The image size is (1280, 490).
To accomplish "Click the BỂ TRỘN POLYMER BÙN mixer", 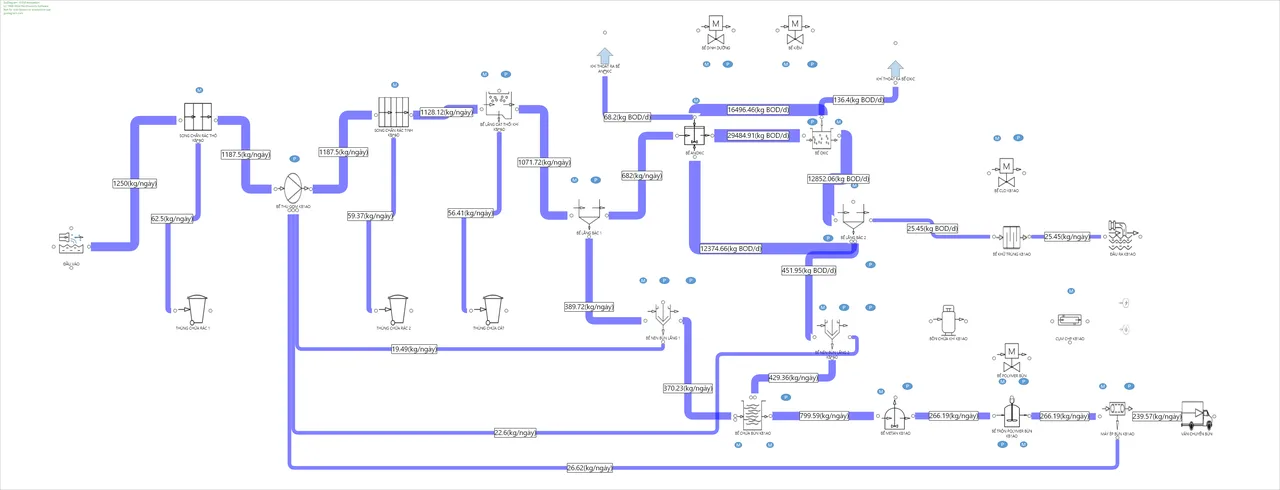I will 1010,413.
